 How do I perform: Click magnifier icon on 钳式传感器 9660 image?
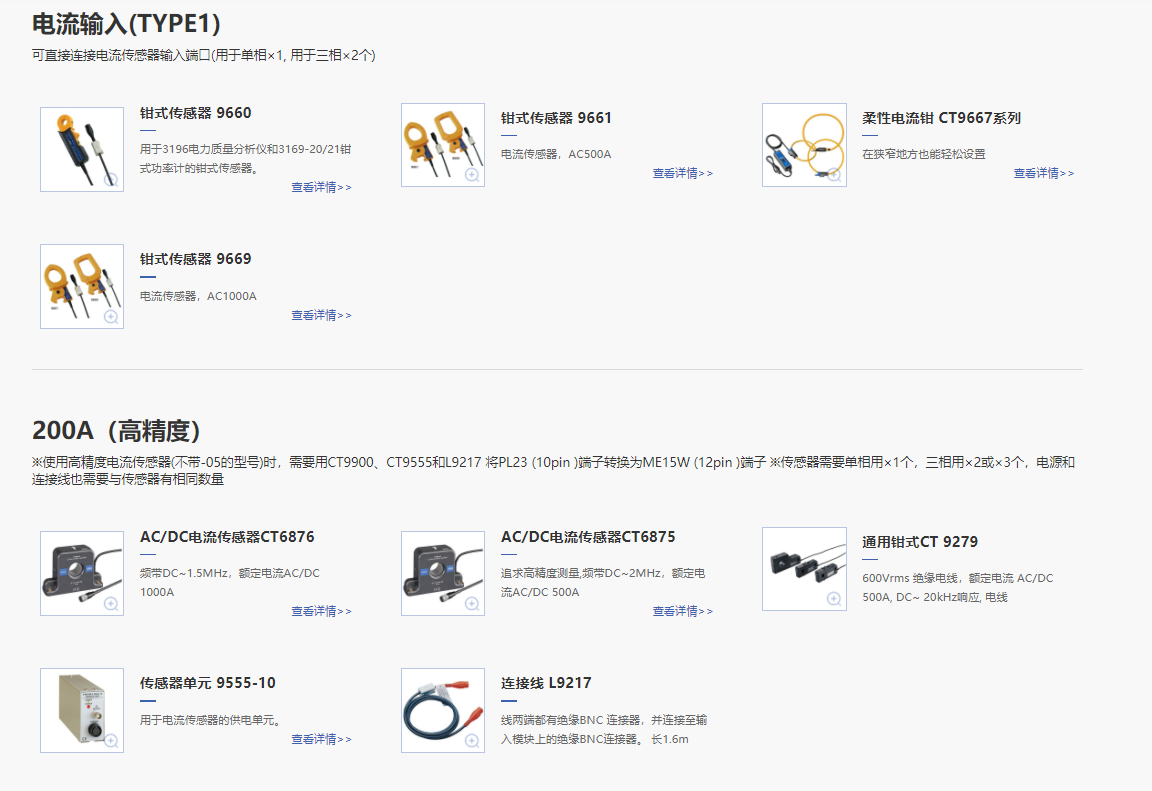coord(111,180)
